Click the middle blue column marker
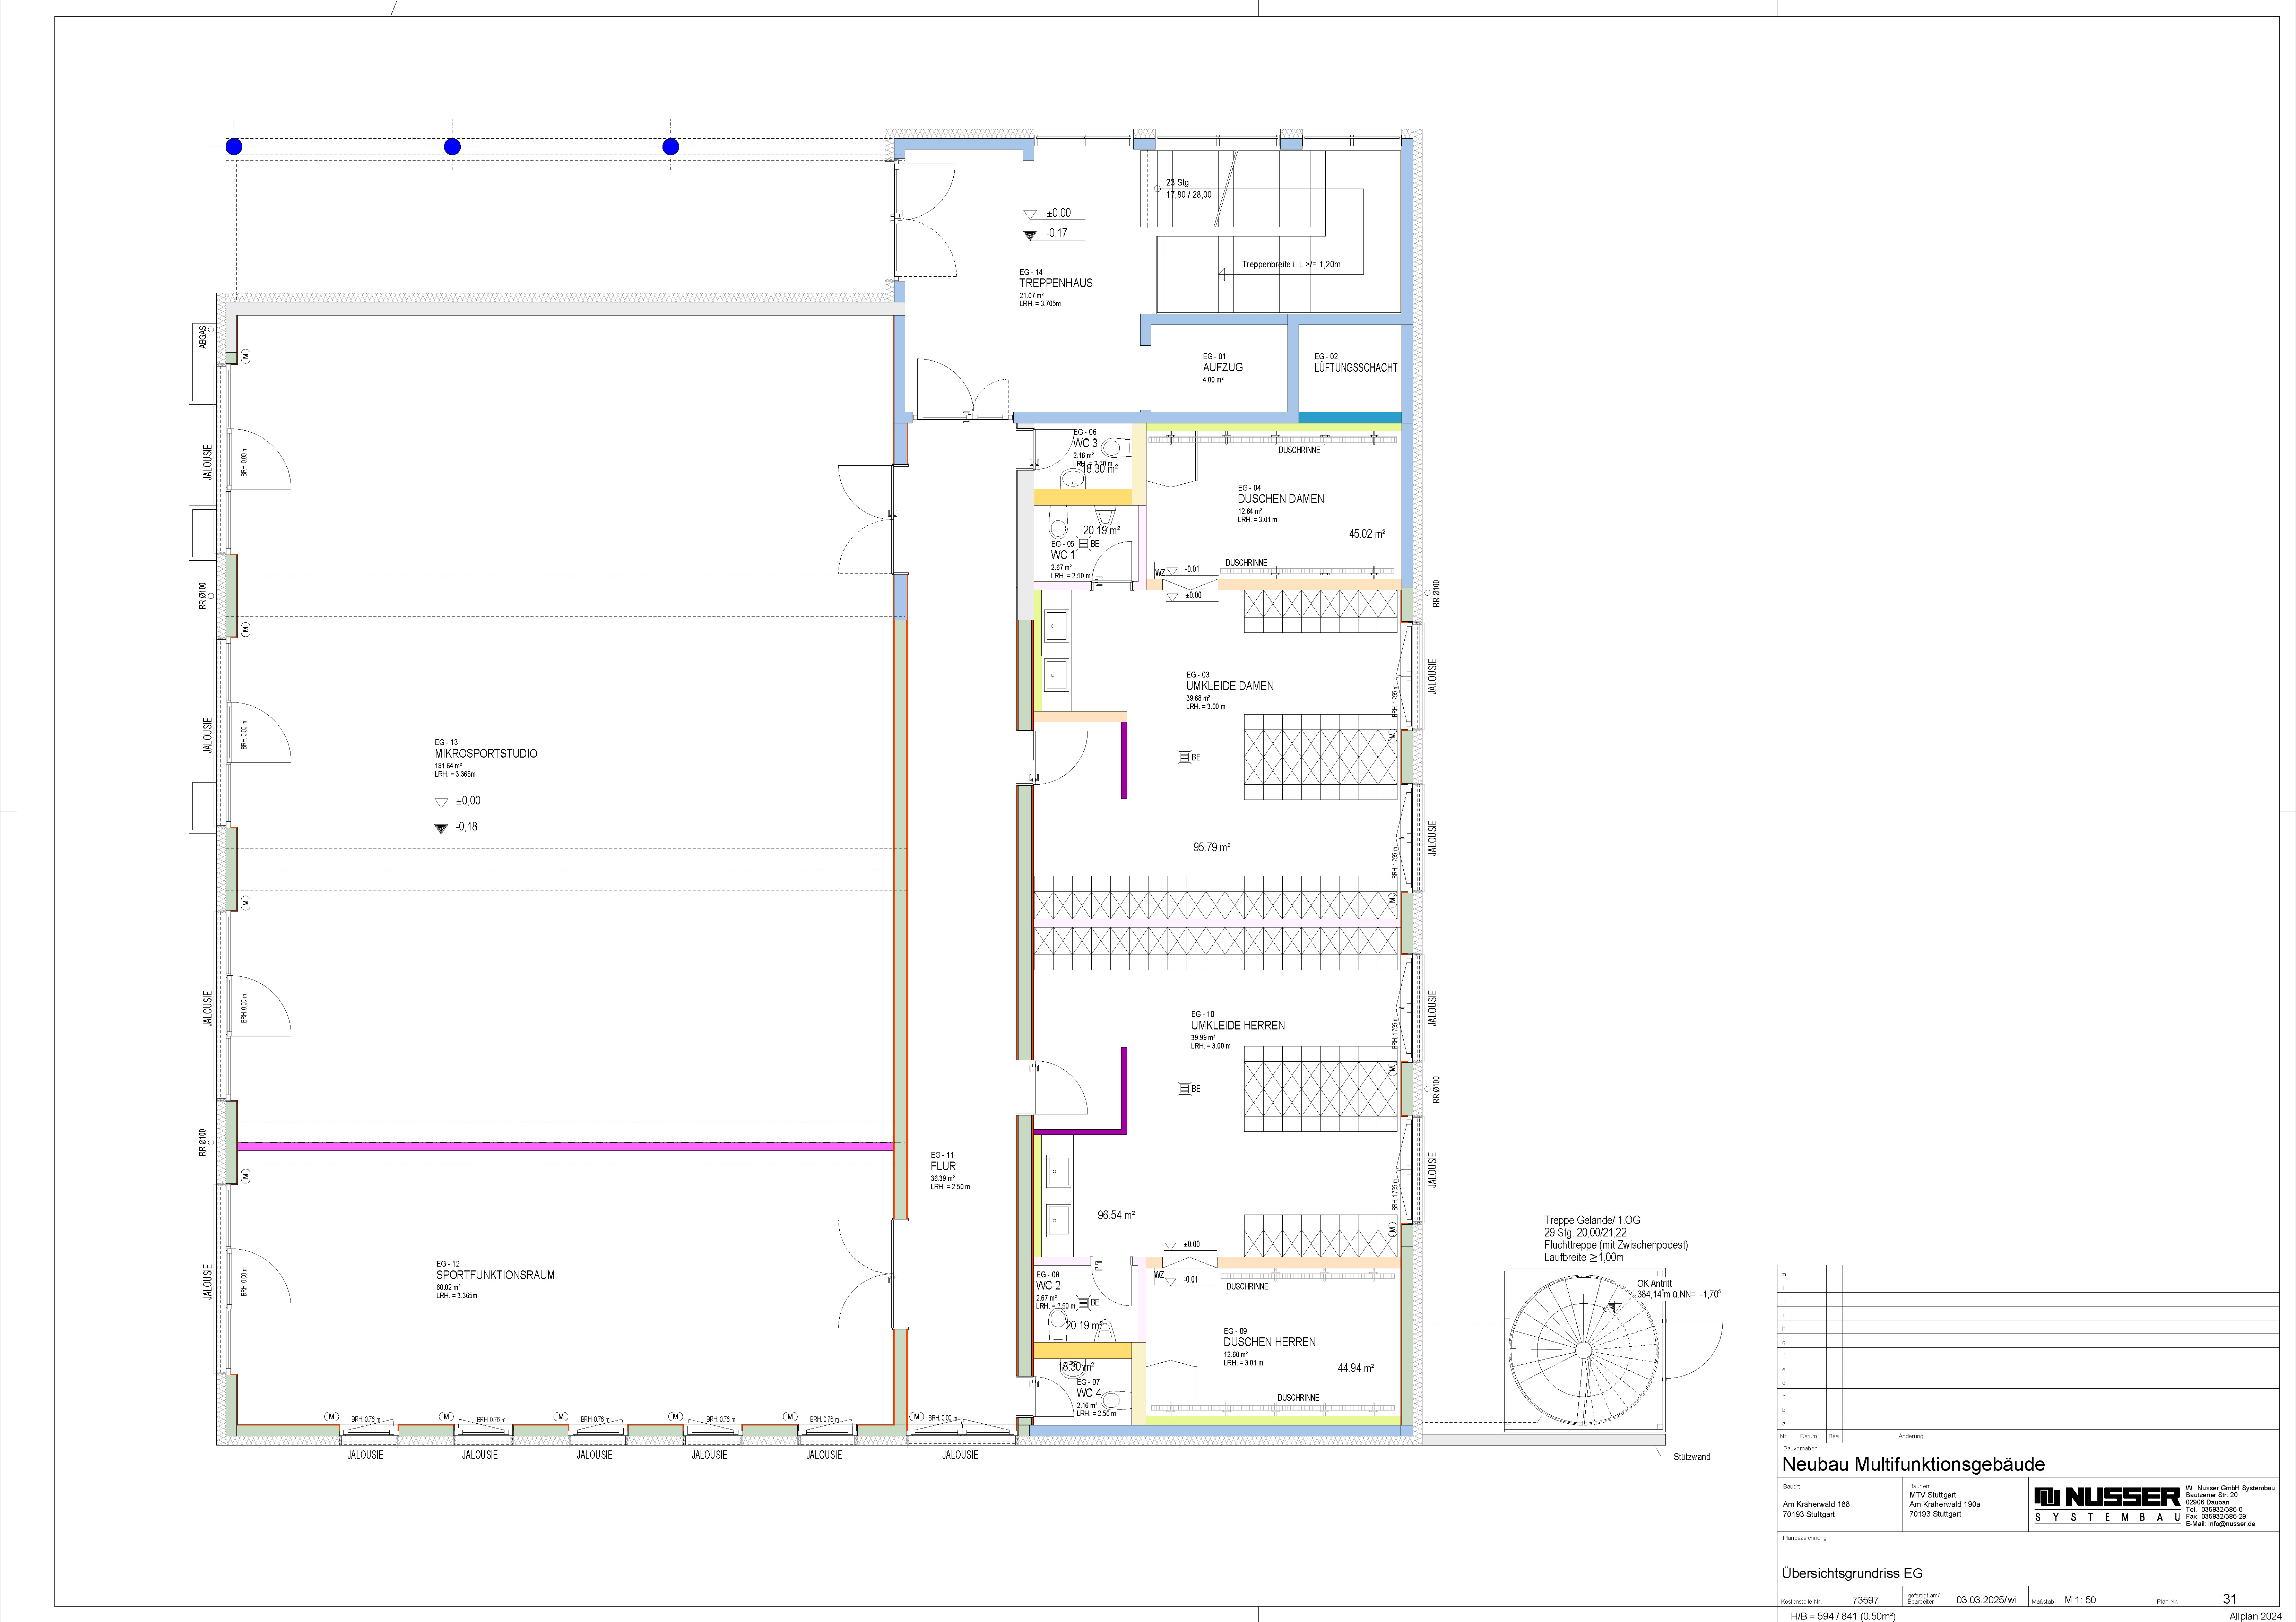 (452, 147)
